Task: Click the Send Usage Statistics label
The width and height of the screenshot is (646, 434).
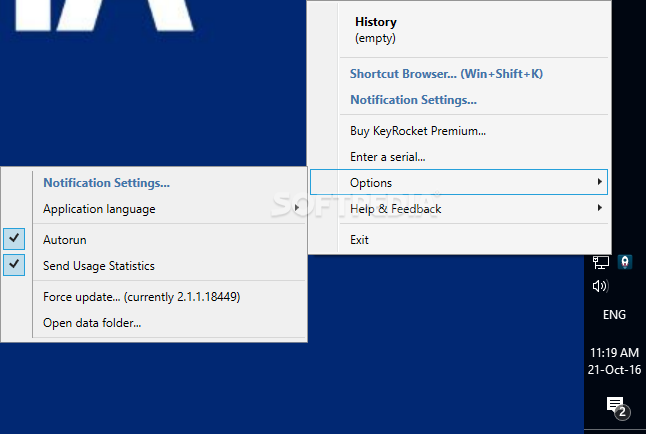Action: click(x=99, y=266)
